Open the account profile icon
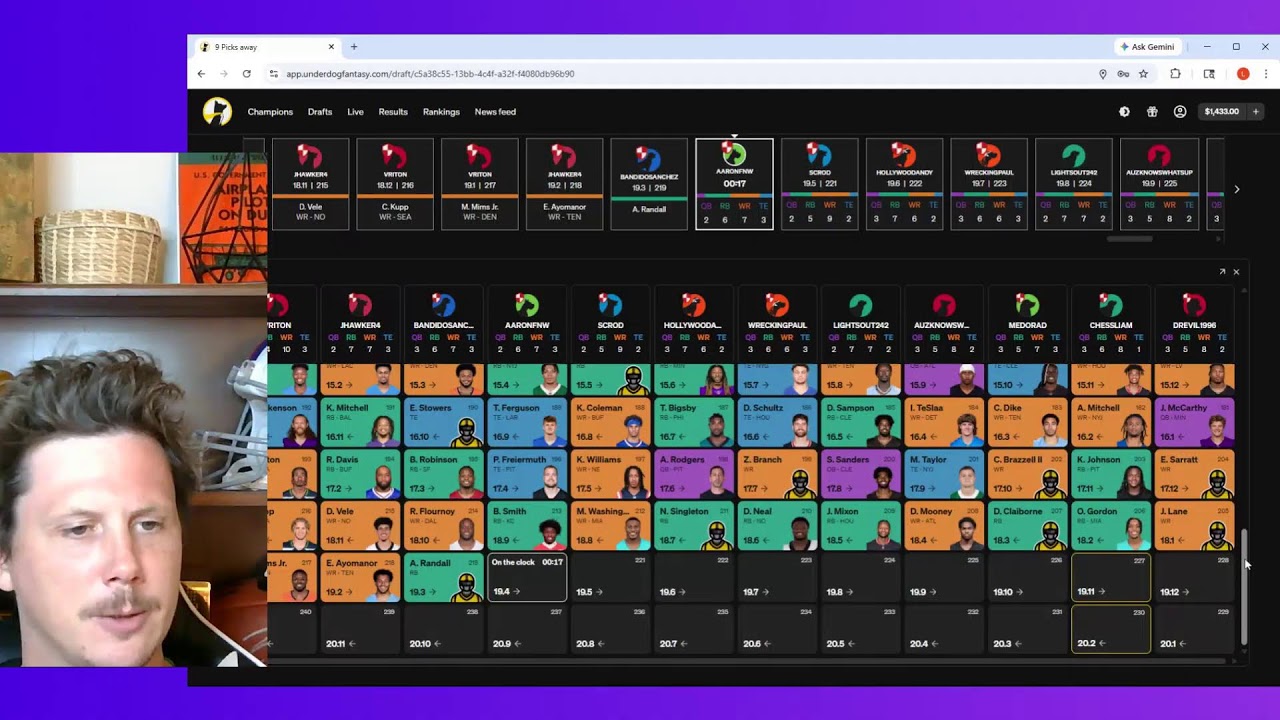 1180,112
